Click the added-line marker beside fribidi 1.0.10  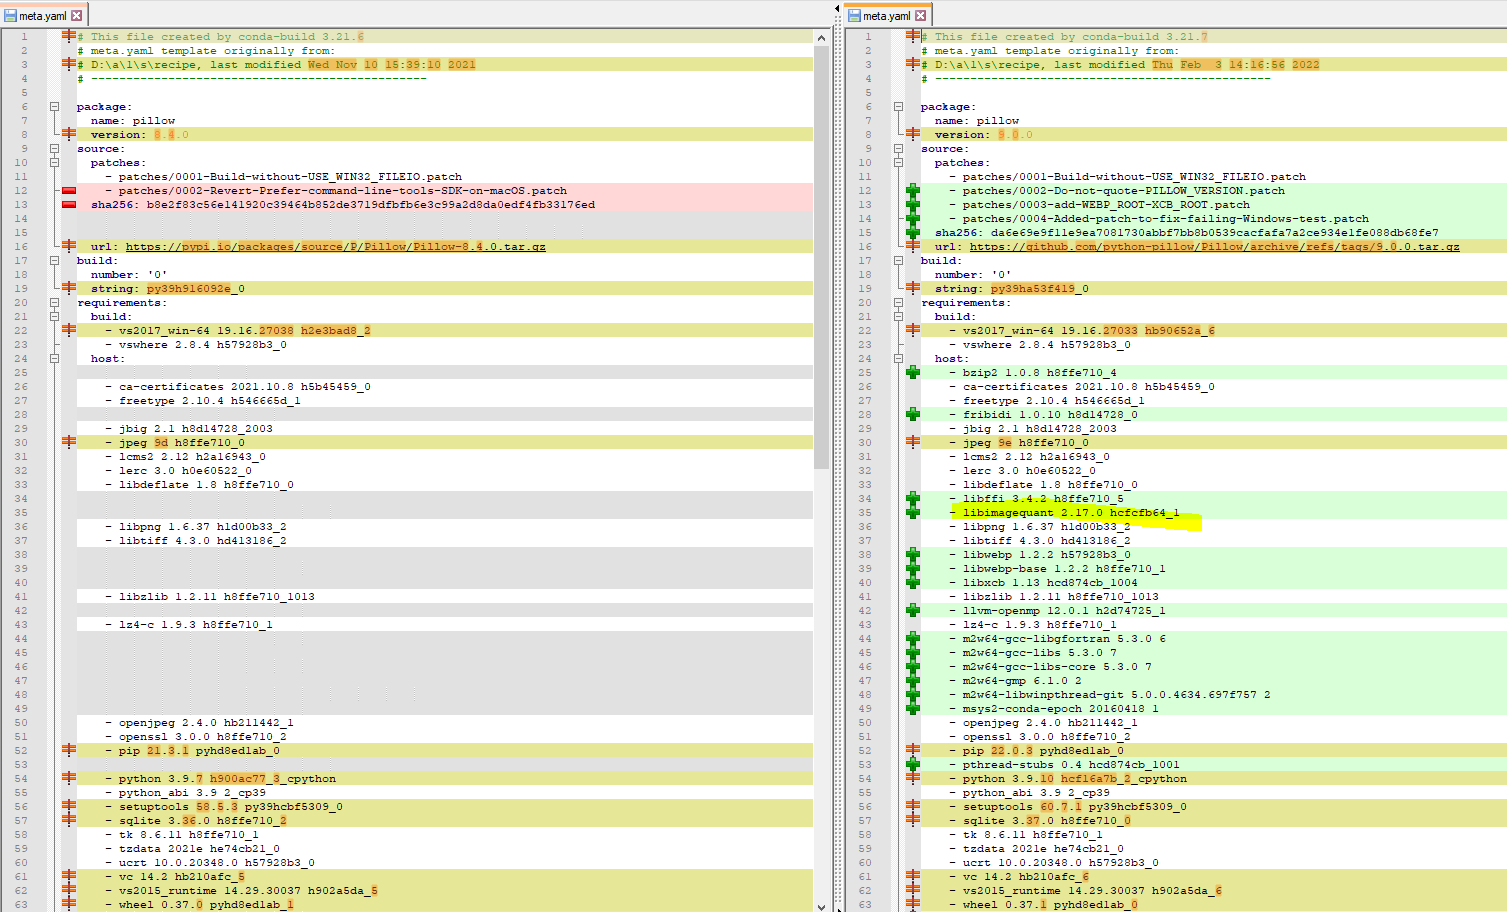[x=913, y=414]
